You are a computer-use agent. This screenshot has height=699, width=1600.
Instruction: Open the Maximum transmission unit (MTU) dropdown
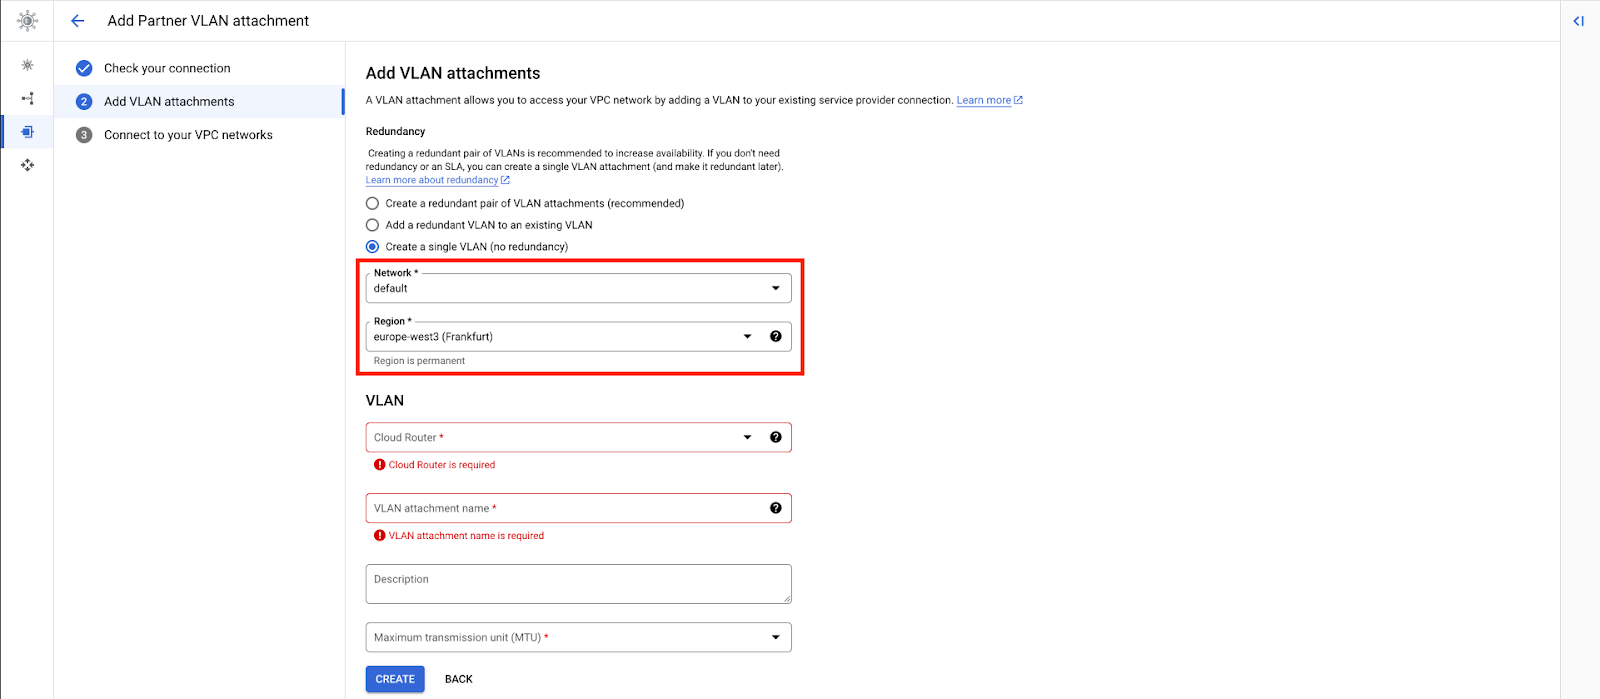[578, 637]
